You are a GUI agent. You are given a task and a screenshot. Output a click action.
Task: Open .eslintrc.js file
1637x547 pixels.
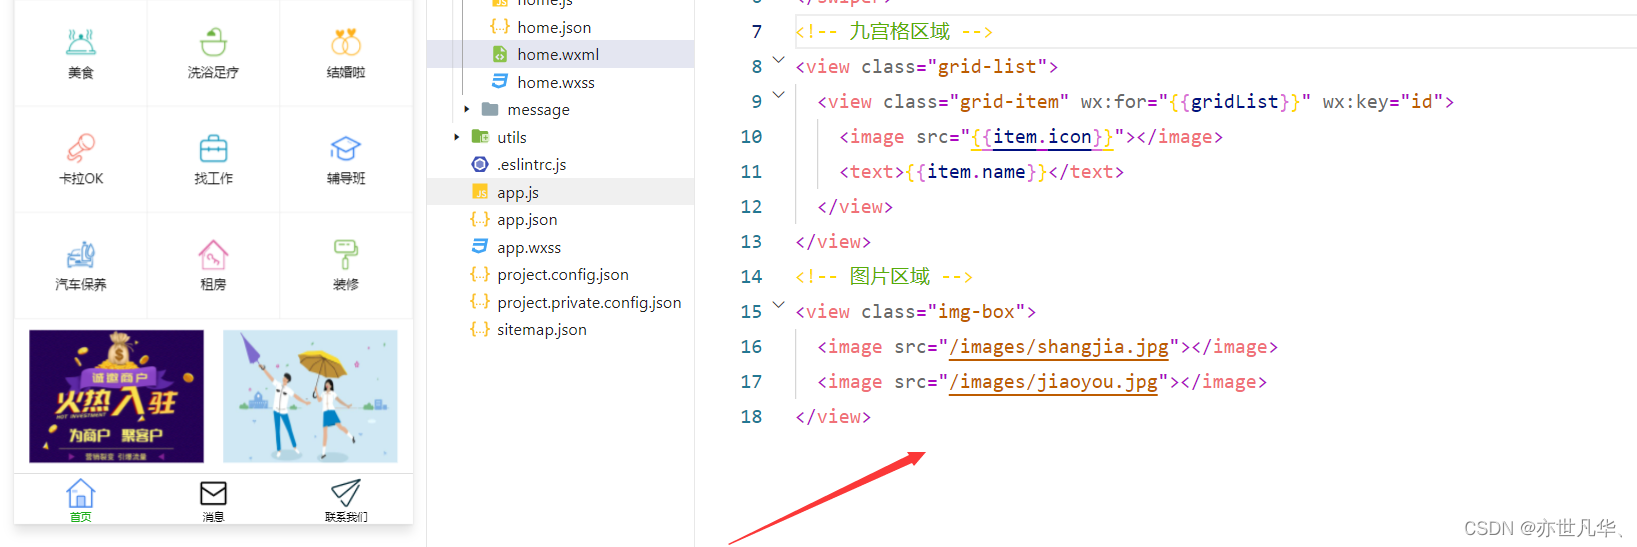coord(532,164)
